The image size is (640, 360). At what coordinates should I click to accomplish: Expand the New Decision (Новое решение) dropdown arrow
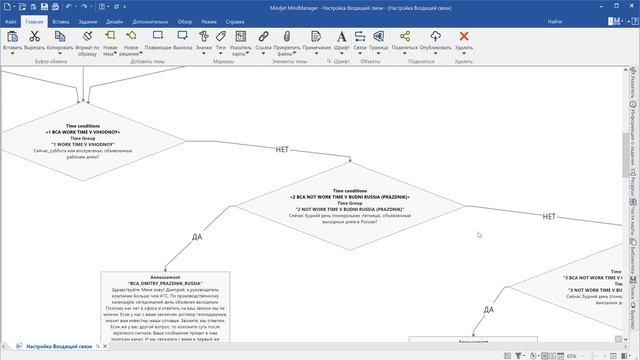141,53
